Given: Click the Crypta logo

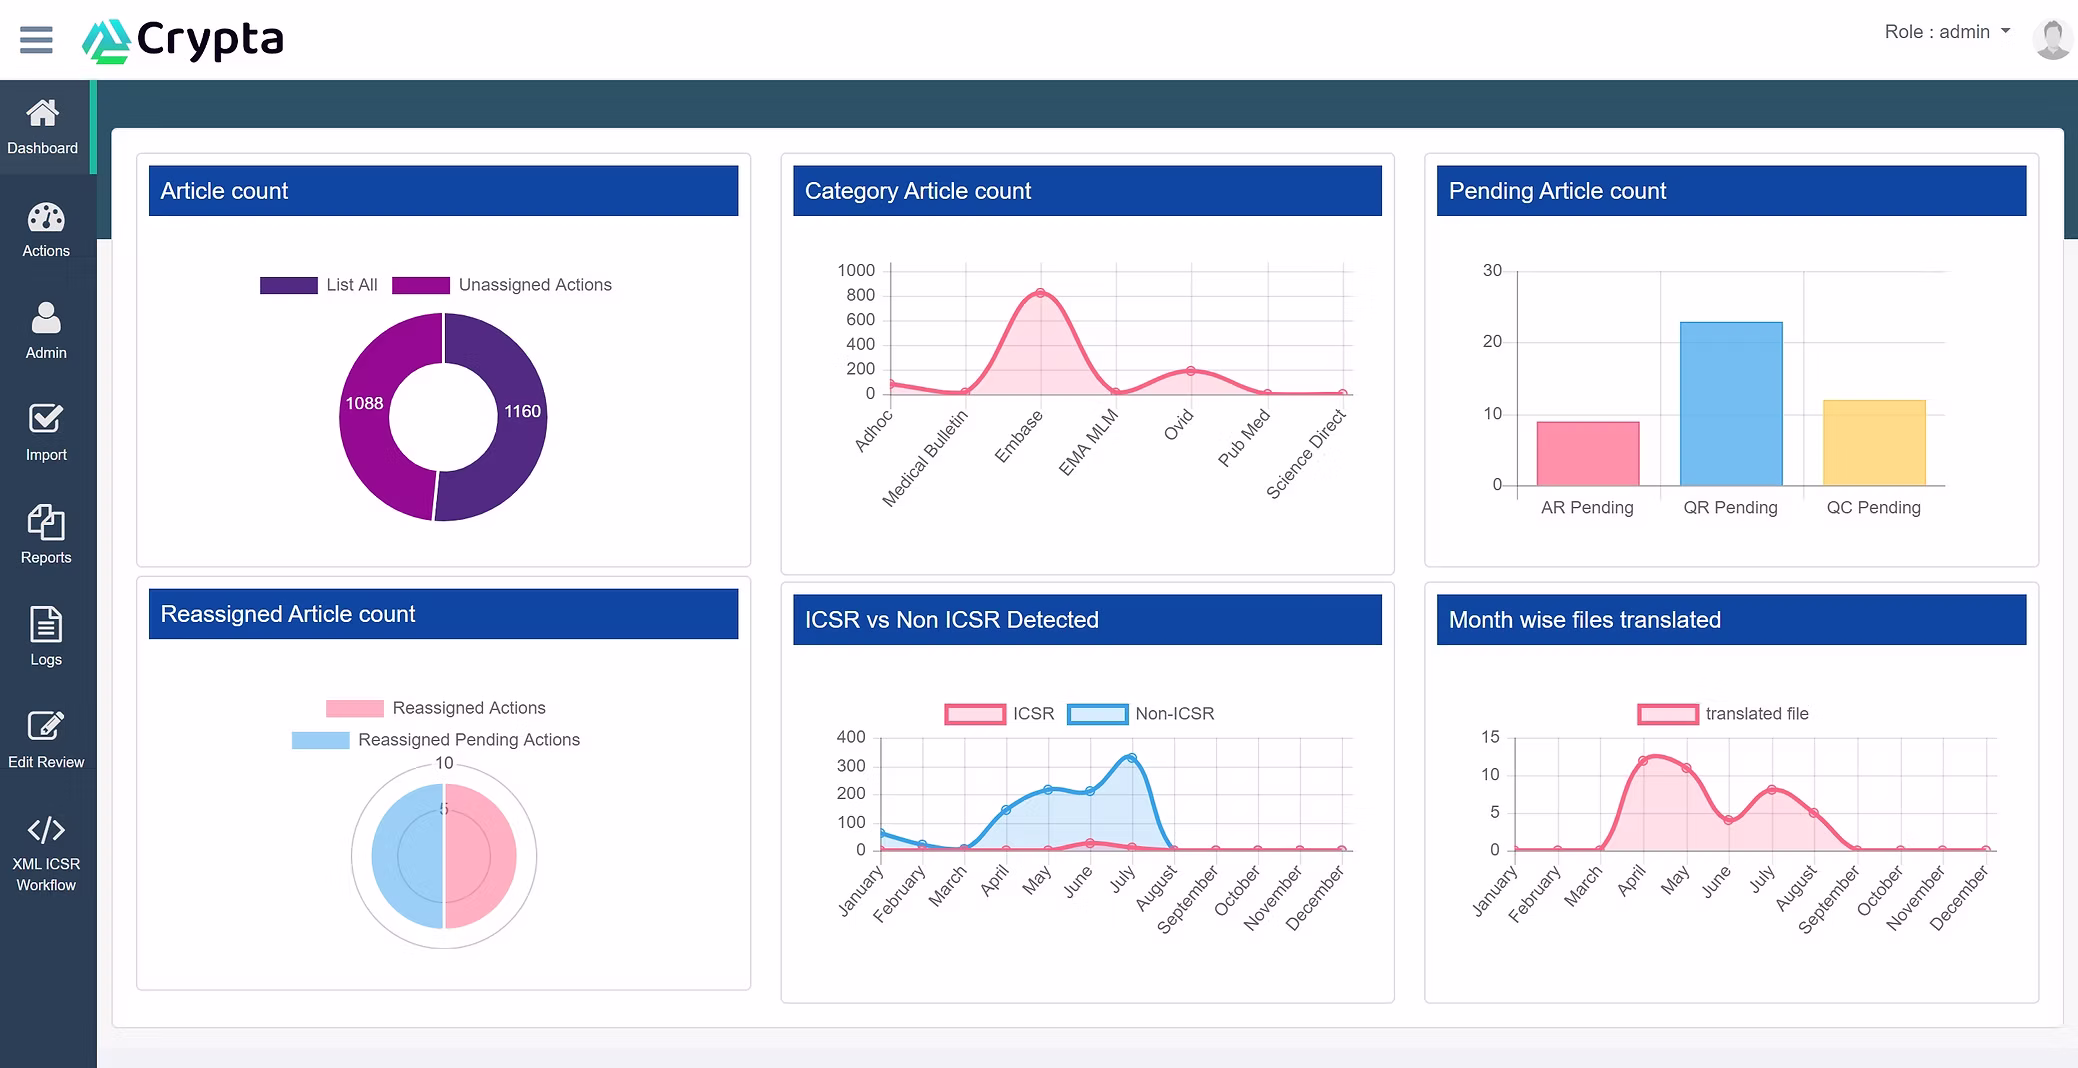Looking at the screenshot, I should (x=183, y=40).
